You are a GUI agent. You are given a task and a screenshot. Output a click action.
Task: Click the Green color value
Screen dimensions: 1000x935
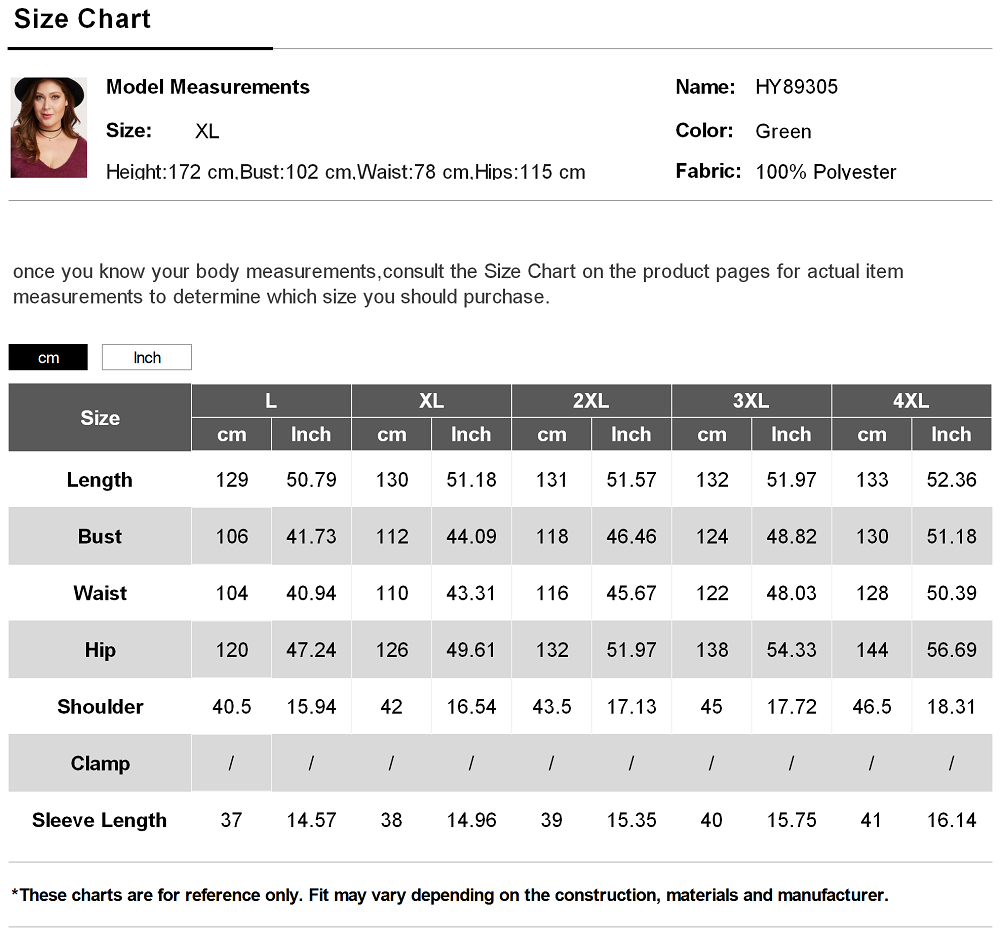click(x=783, y=131)
